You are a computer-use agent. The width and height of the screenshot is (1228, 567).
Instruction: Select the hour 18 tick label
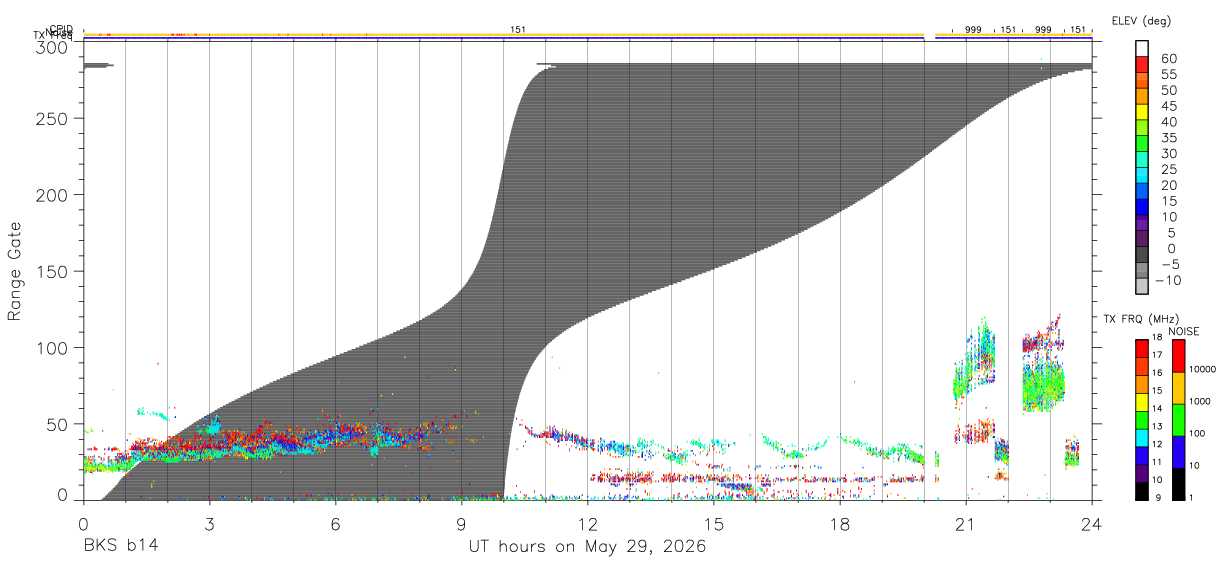pyautogui.click(x=840, y=523)
